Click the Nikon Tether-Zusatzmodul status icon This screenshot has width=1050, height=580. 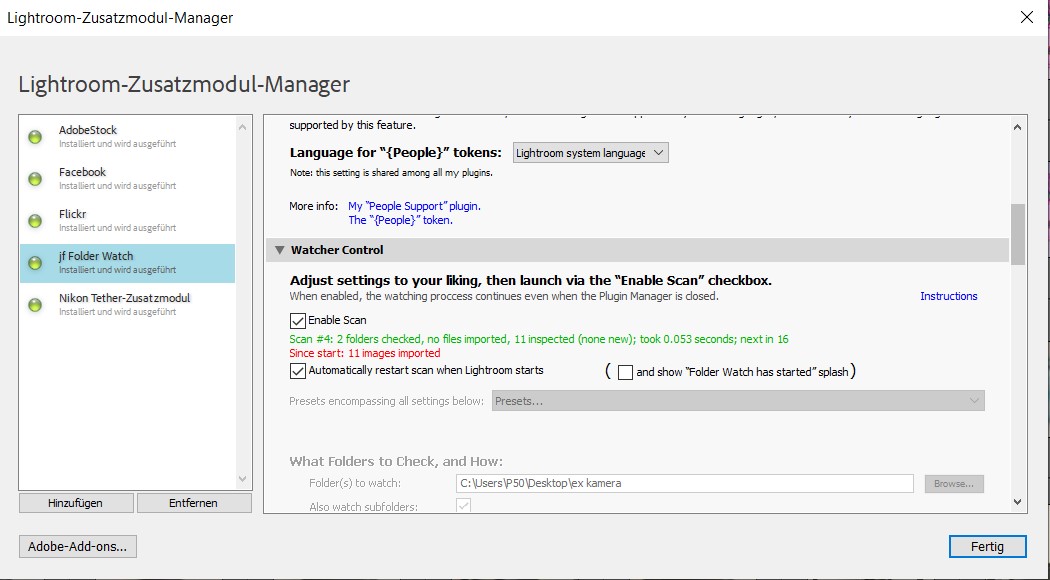coord(35,305)
